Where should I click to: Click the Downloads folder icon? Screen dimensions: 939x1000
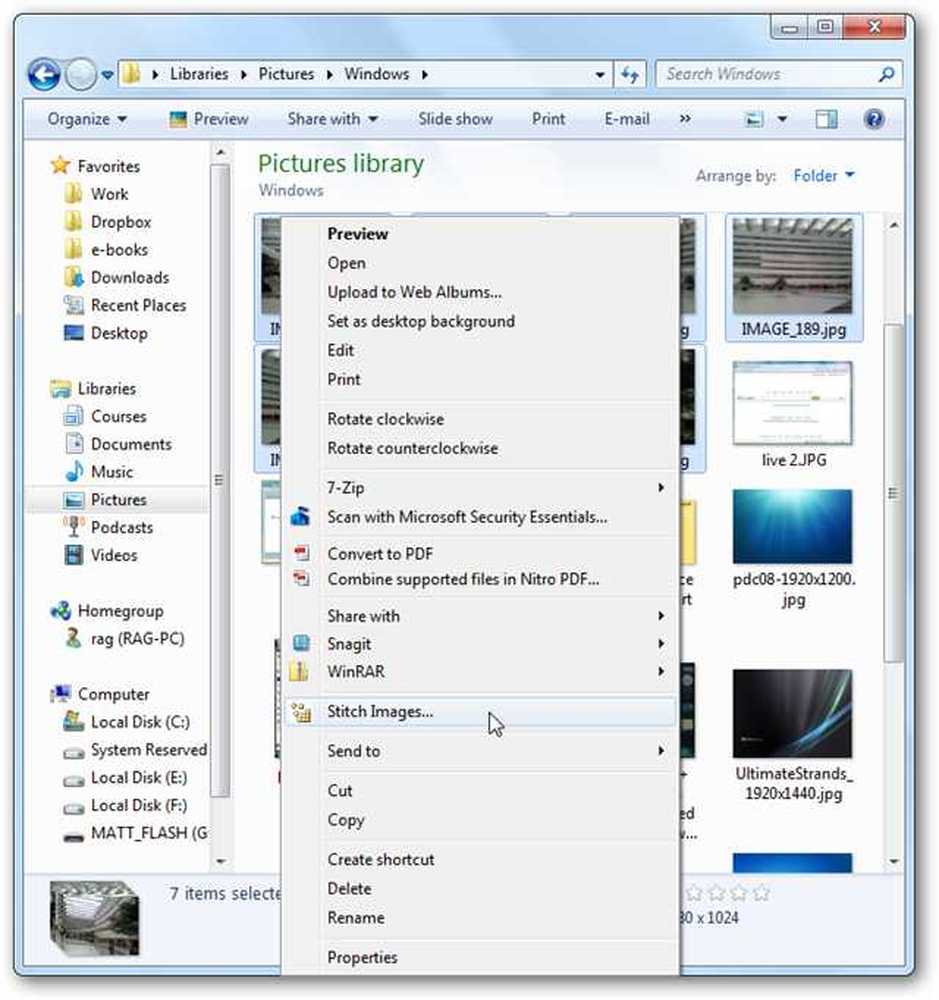73,277
